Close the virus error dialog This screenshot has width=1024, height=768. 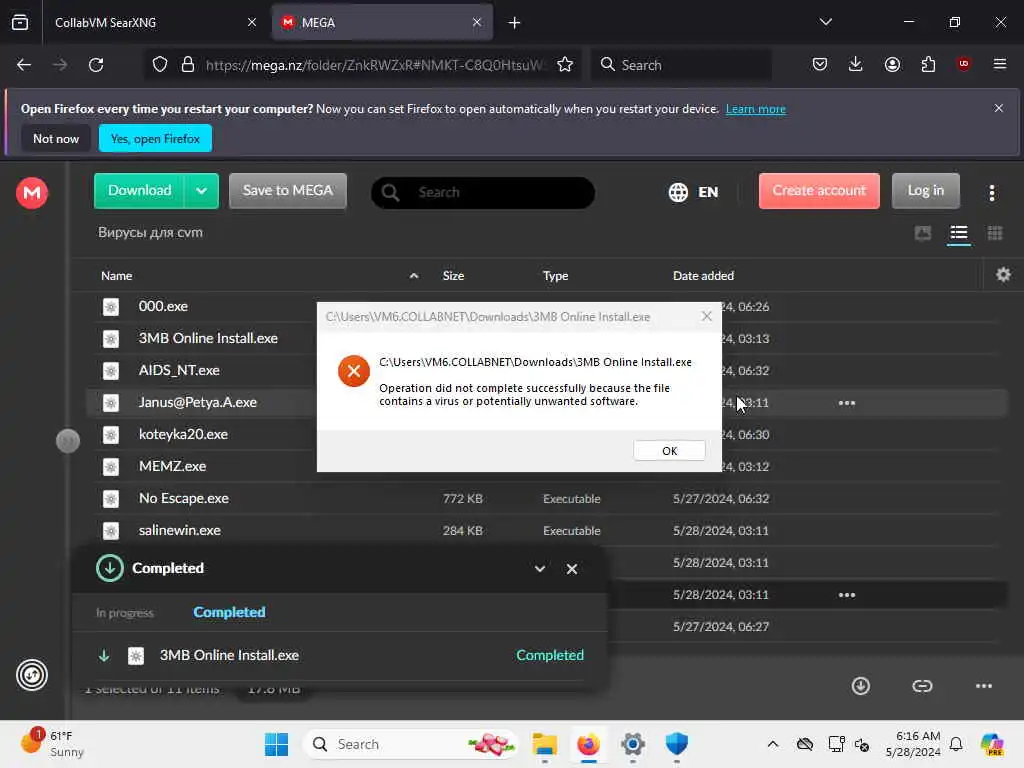point(706,316)
